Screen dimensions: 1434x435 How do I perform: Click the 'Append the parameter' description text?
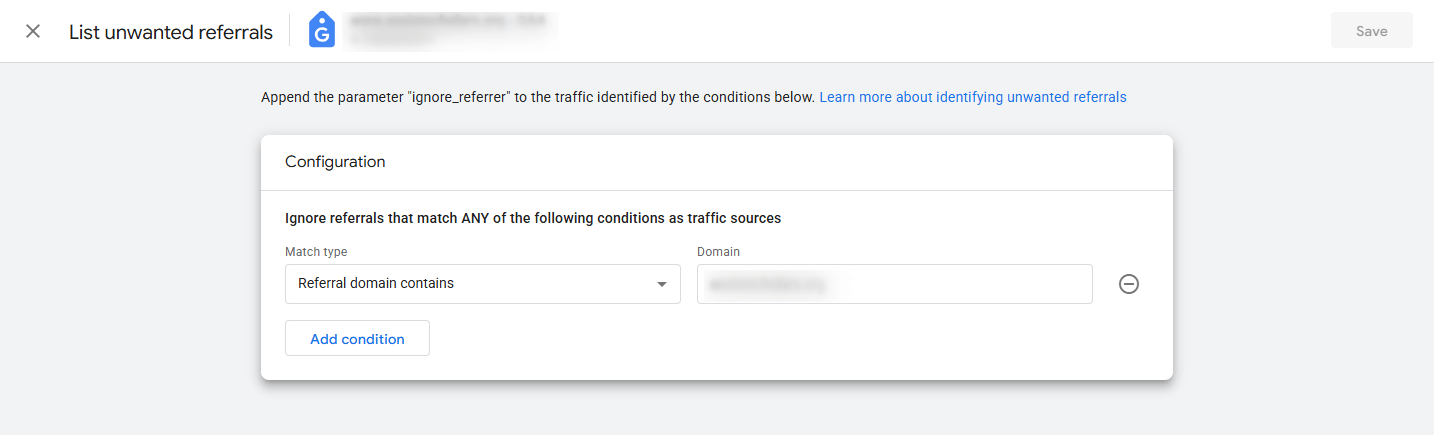pos(537,97)
